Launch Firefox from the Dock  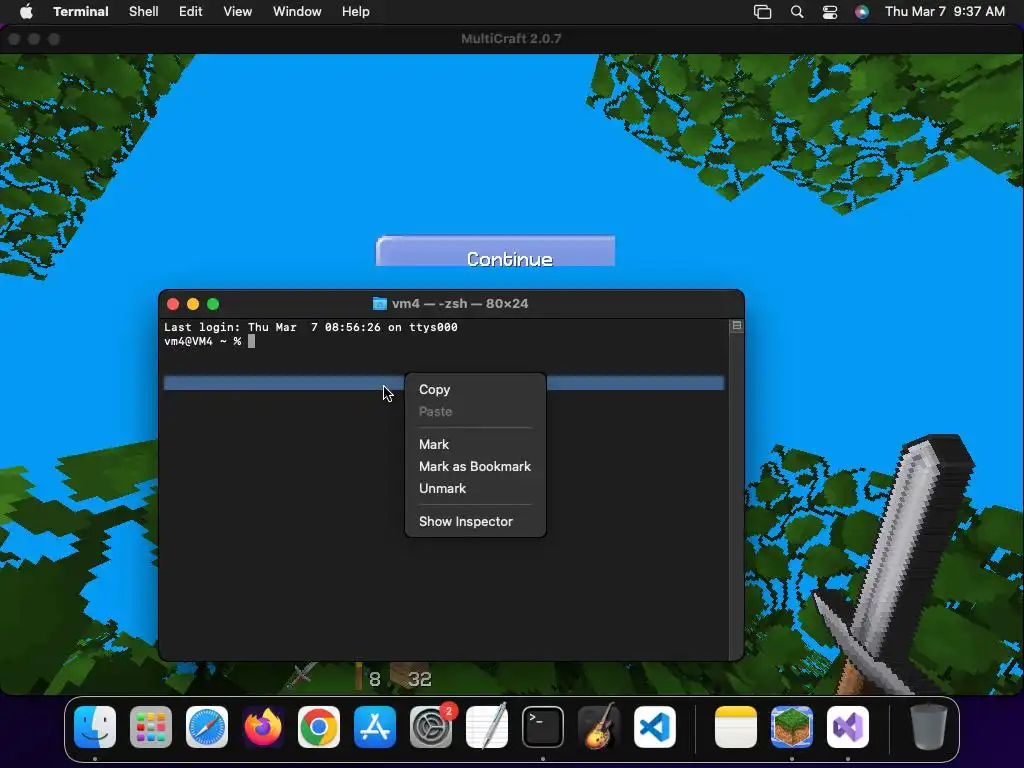pyautogui.click(x=263, y=727)
